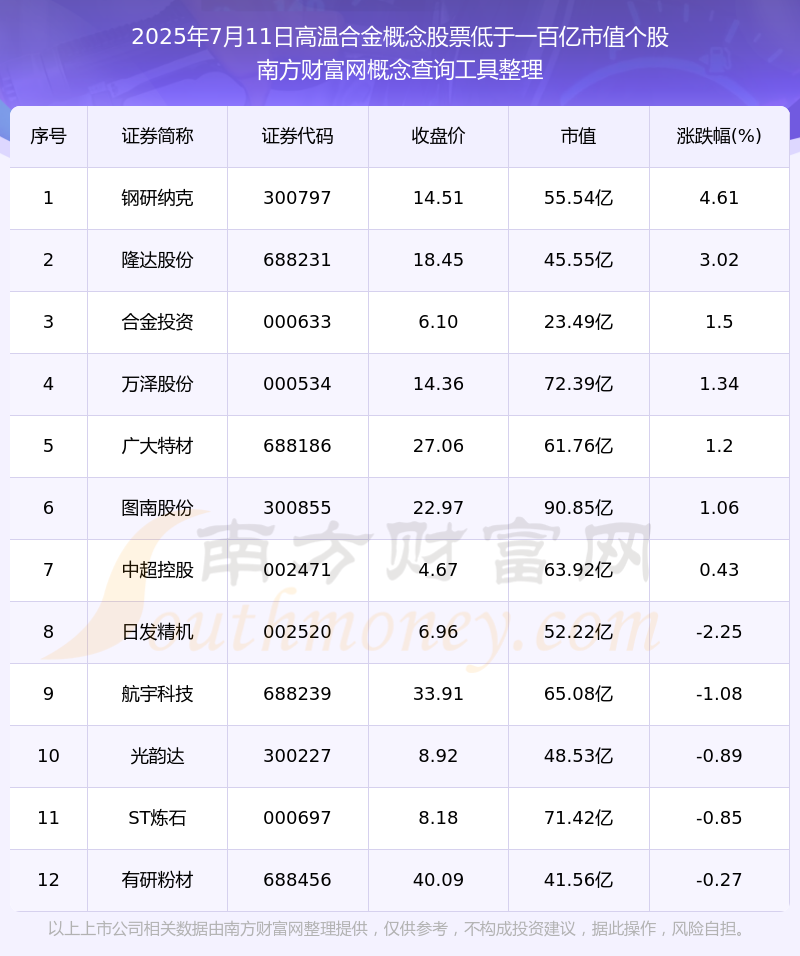The width and height of the screenshot is (800, 956).
Task: Click change value -0.27
Action: [x=720, y=880]
